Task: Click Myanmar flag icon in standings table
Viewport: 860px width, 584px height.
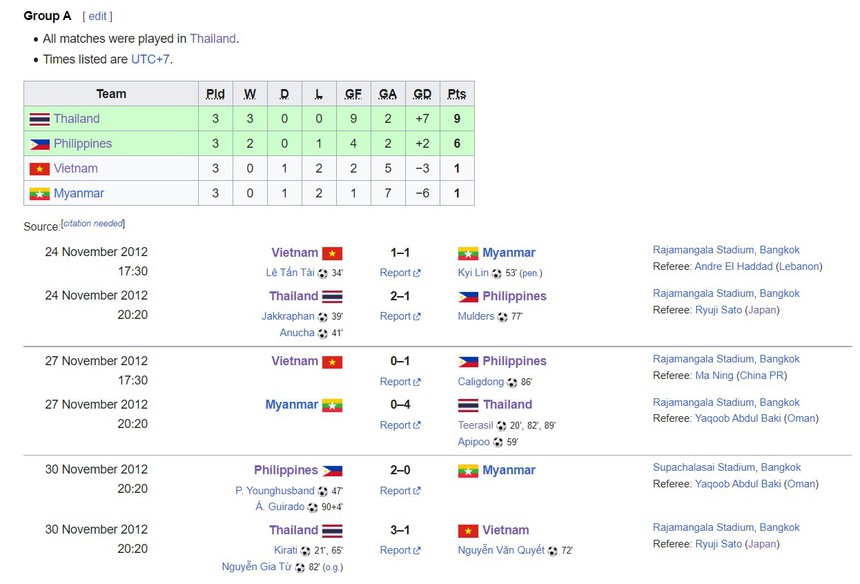Action: click(39, 194)
